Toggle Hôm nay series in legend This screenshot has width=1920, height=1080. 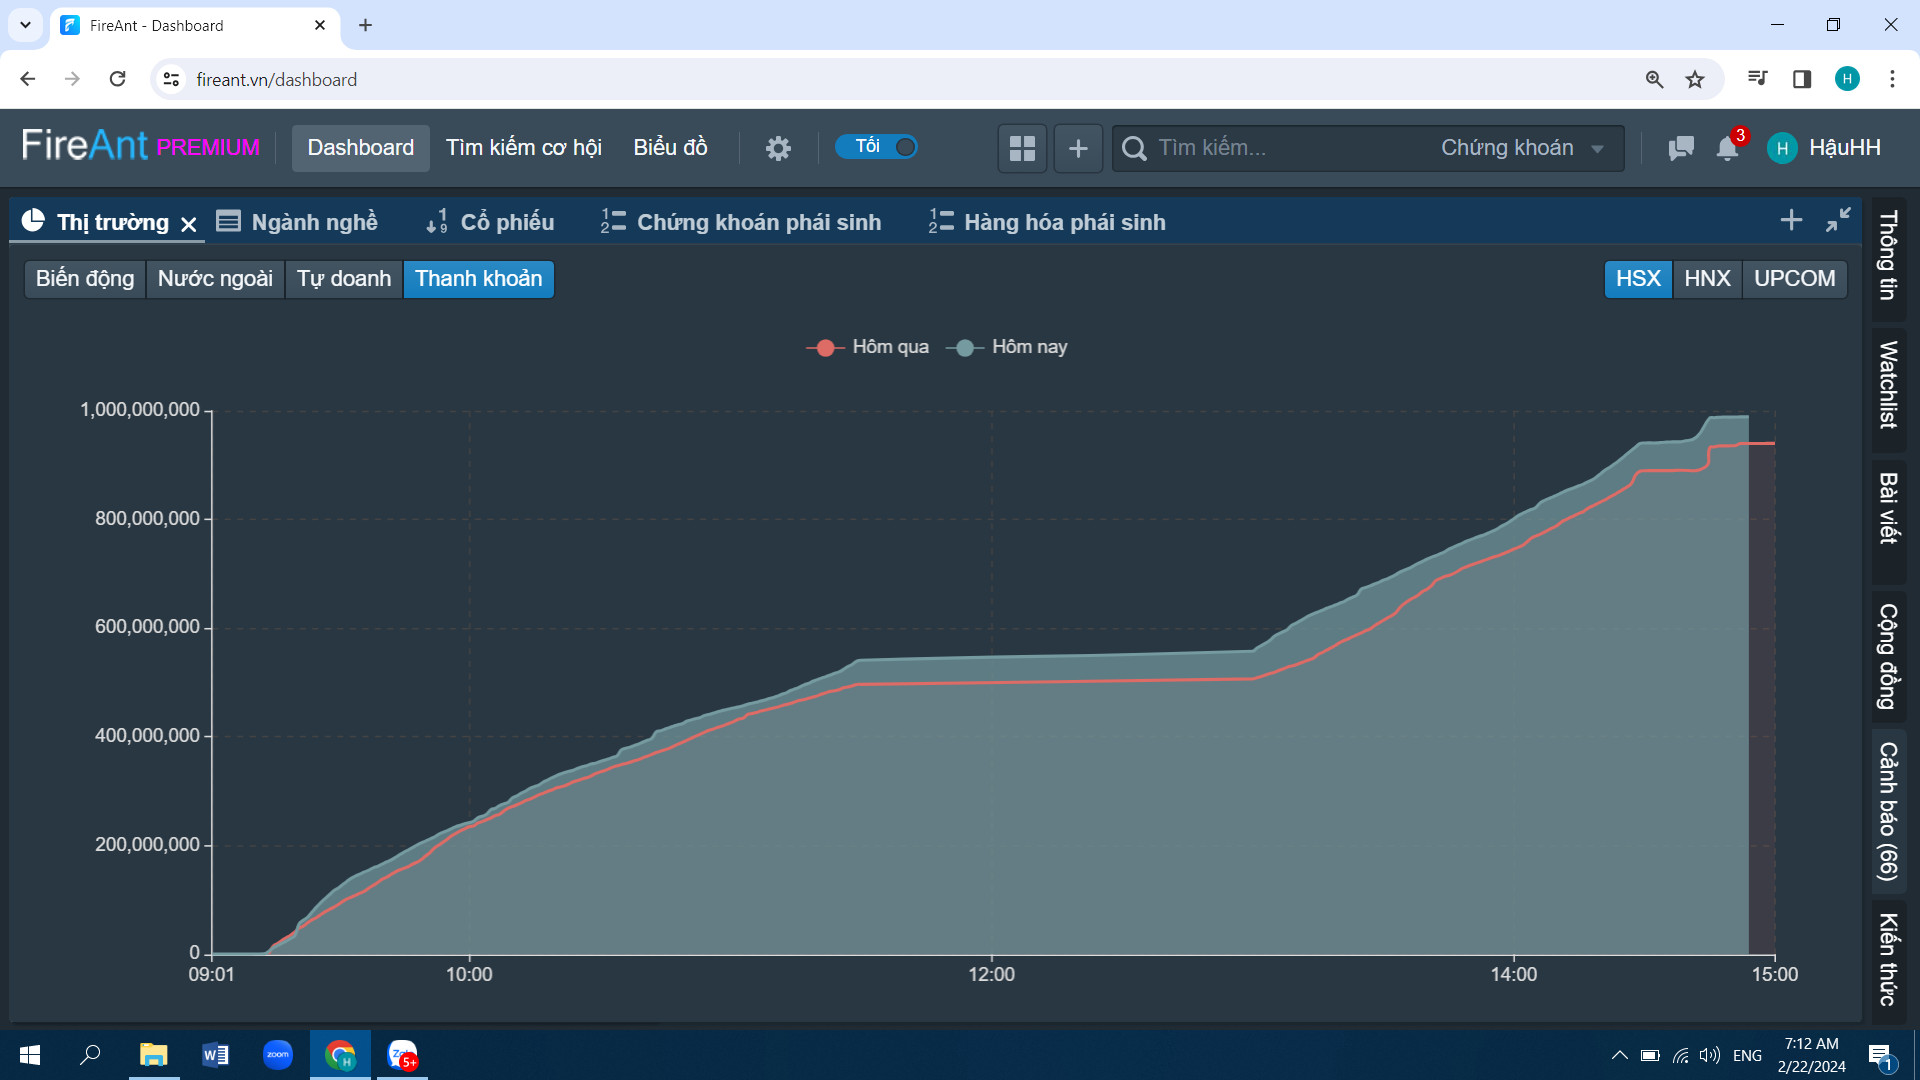(x=1007, y=347)
